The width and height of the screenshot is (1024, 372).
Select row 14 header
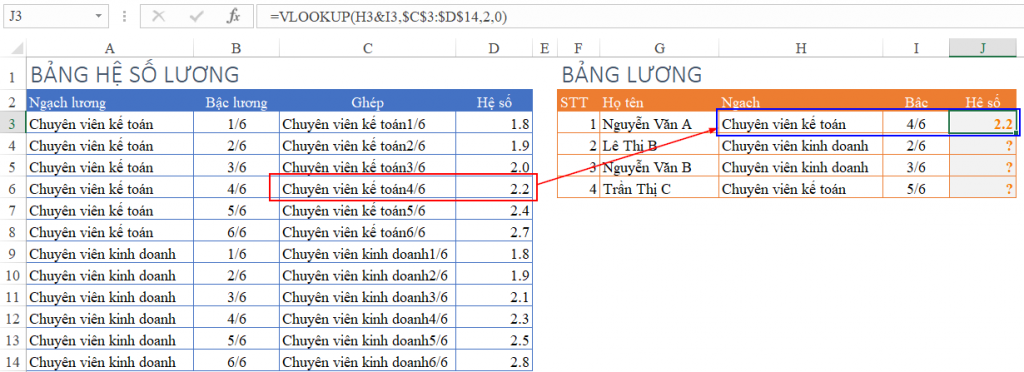tap(12, 361)
